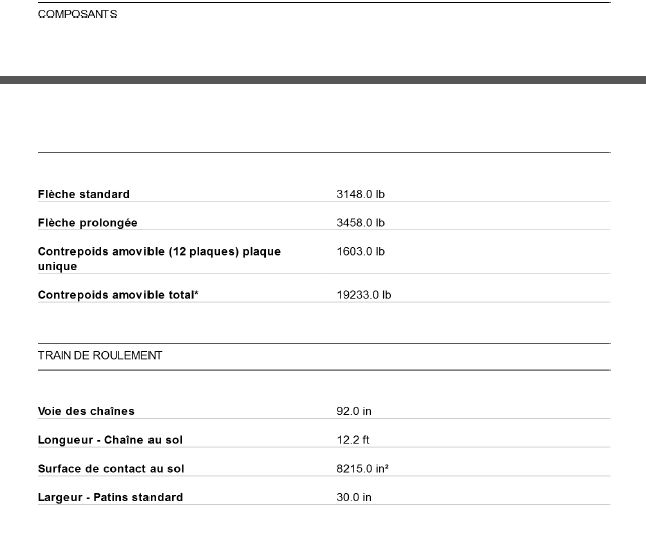Click the Longueur - Chaîne au sol label
The width and height of the screenshot is (646, 543).
tap(110, 440)
